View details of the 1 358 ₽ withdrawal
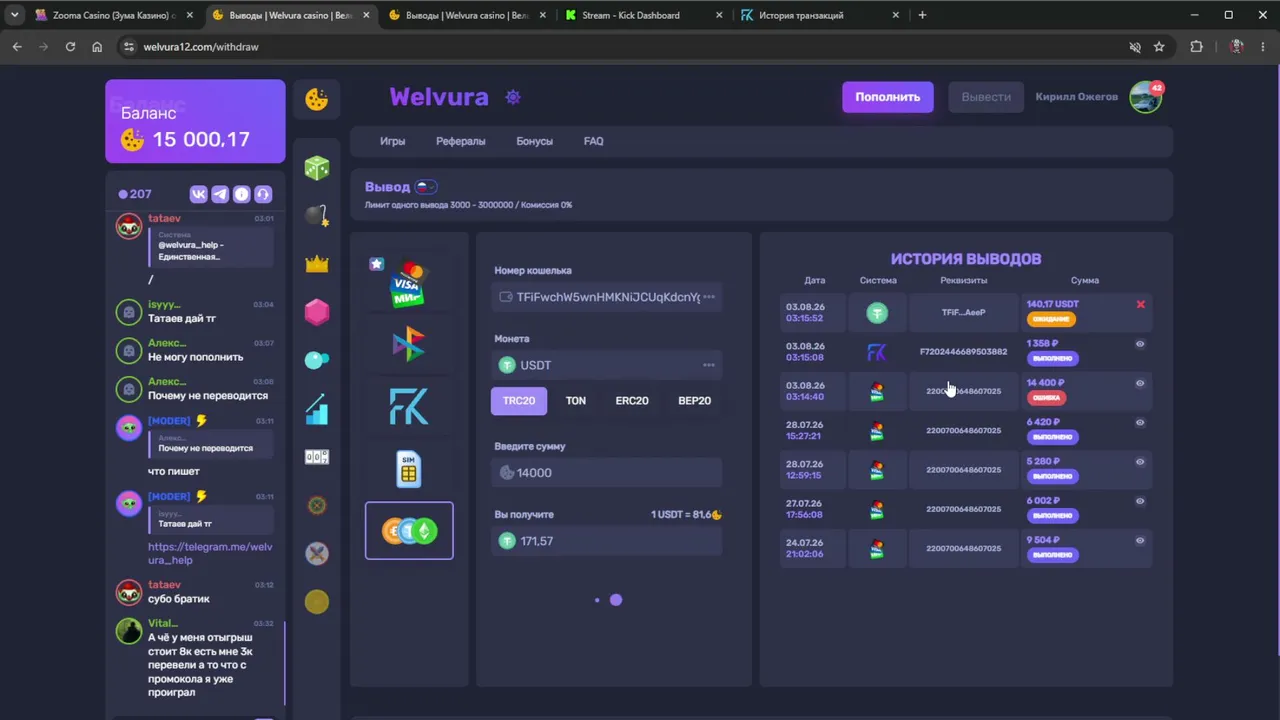This screenshot has height=720, width=1280. 1140,344
